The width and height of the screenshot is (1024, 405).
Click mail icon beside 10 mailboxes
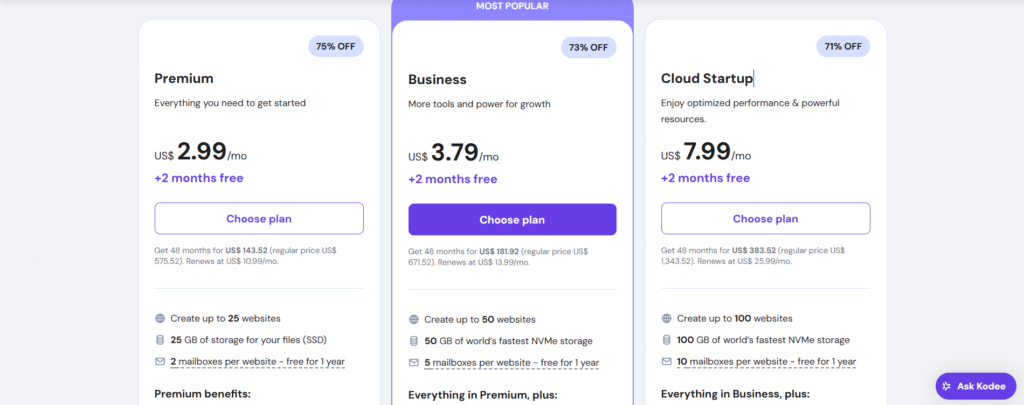point(666,361)
